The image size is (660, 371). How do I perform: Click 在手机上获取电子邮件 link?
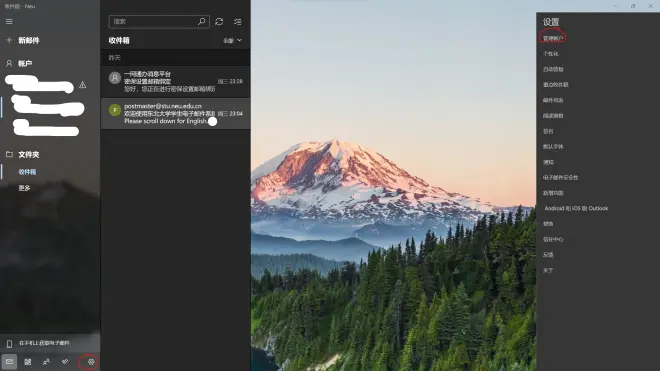[x=44, y=343]
